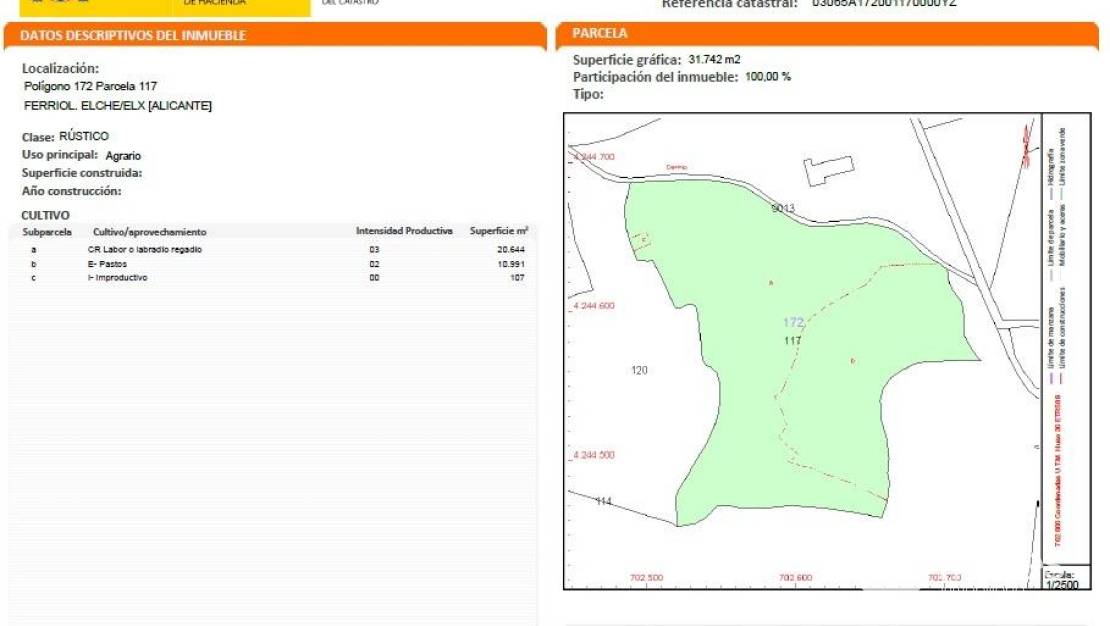1110x626 pixels.
Task: Click the north arrow symbol on the map
Action: [1027, 147]
